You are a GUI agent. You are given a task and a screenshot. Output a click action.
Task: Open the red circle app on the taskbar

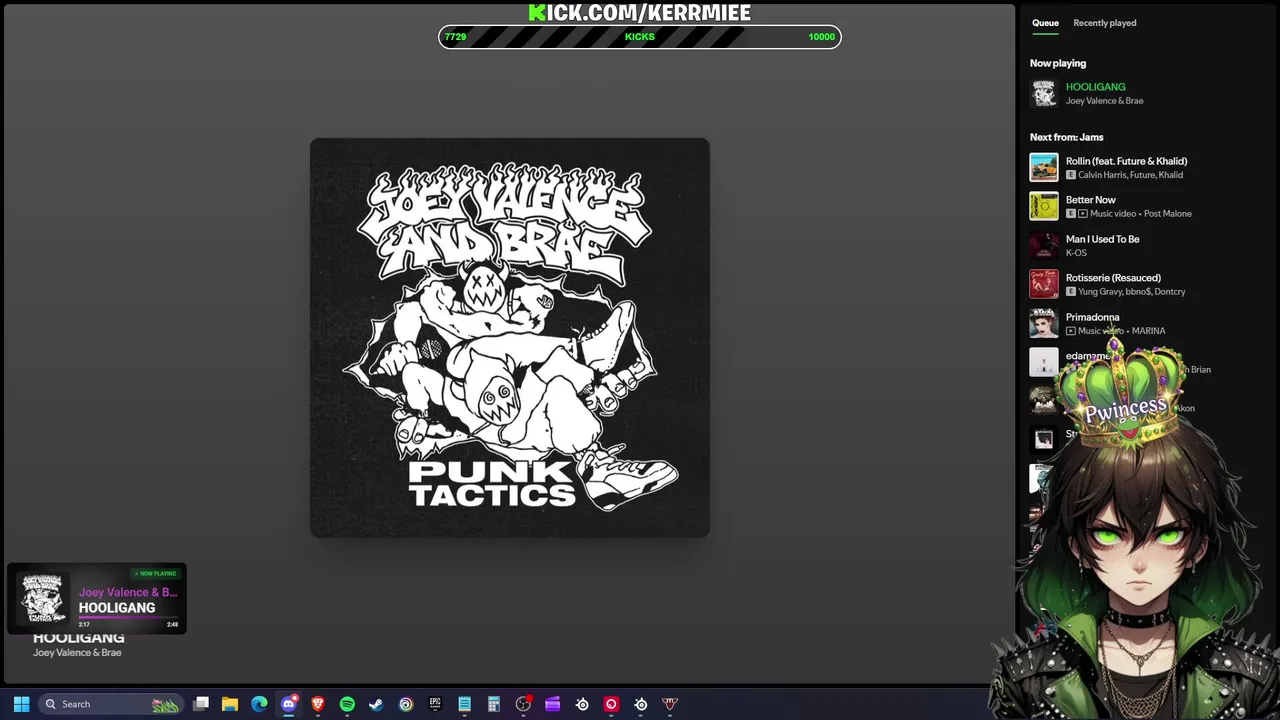coord(611,704)
